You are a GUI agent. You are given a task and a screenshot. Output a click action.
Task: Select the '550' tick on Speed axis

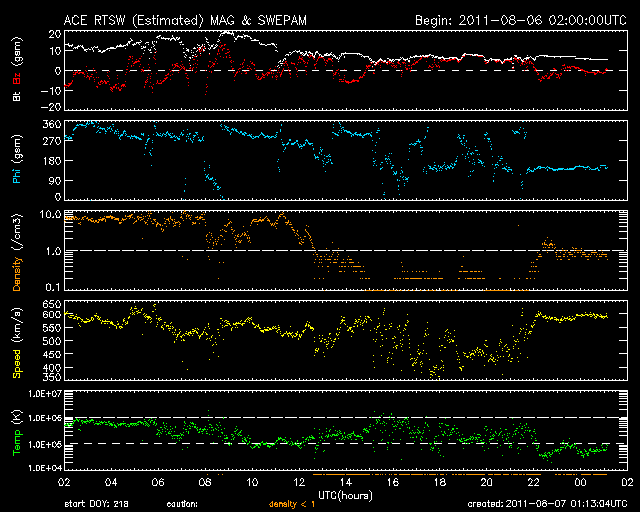(52, 328)
